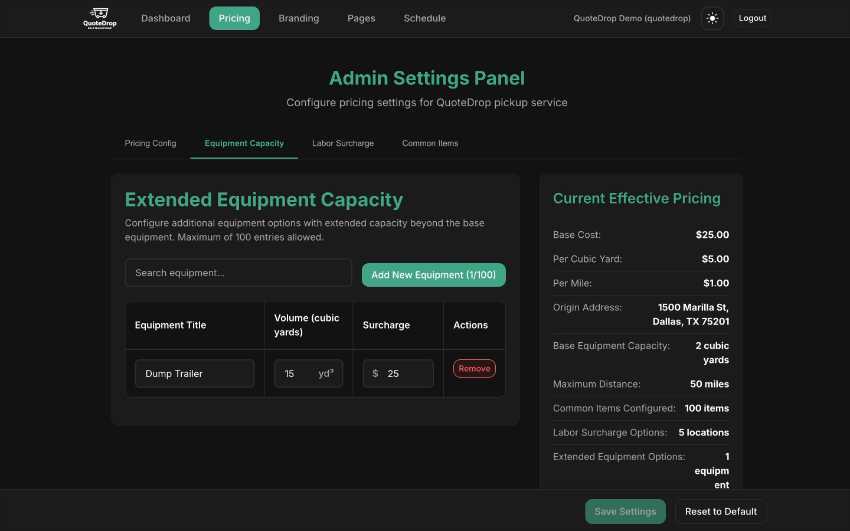Focus the Search equipment field

[x=238, y=273]
